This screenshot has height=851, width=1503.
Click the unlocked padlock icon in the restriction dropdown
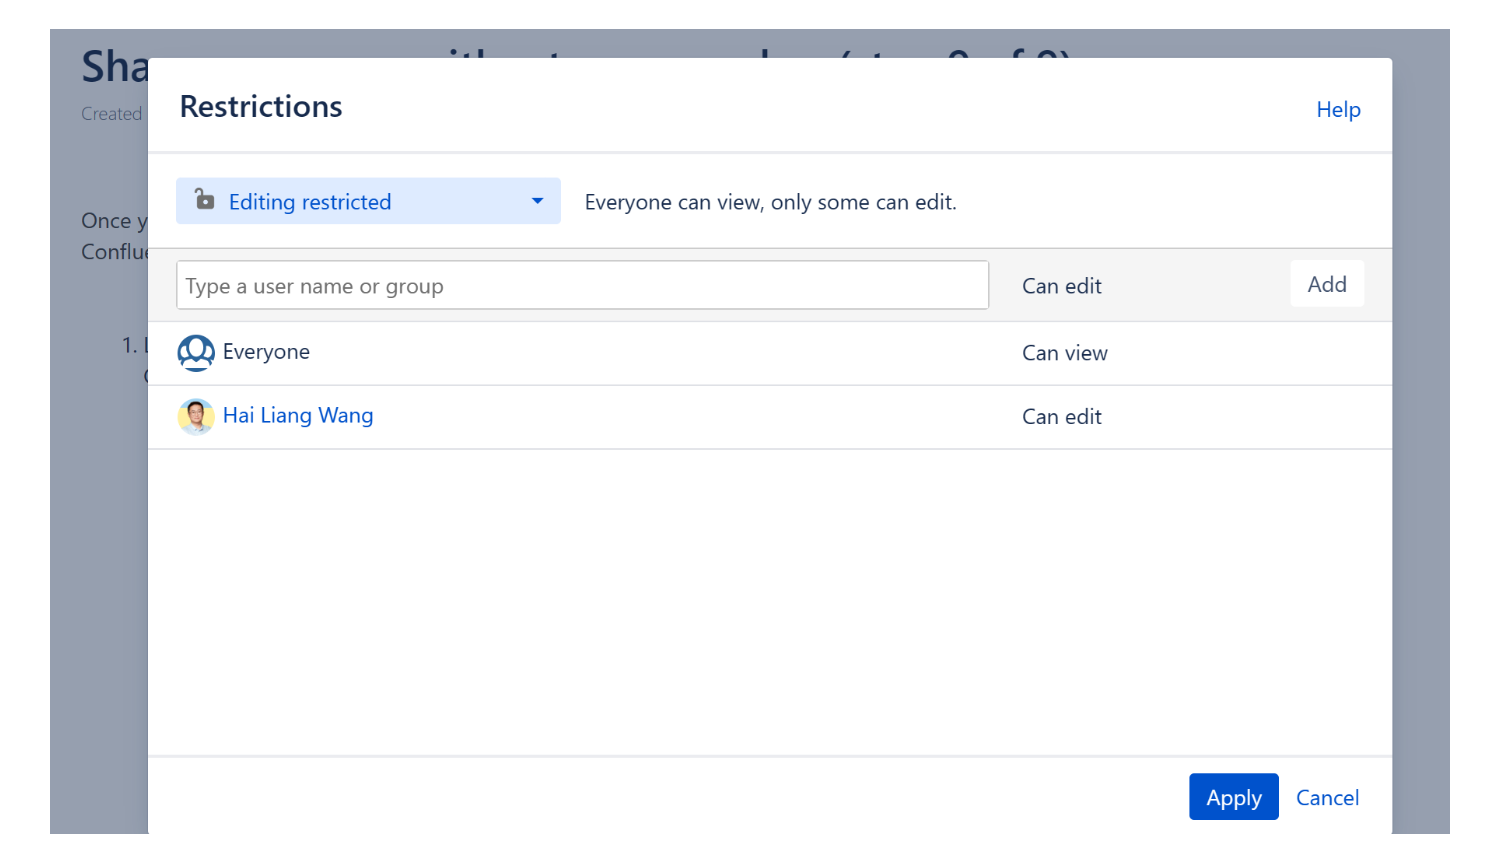click(204, 200)
